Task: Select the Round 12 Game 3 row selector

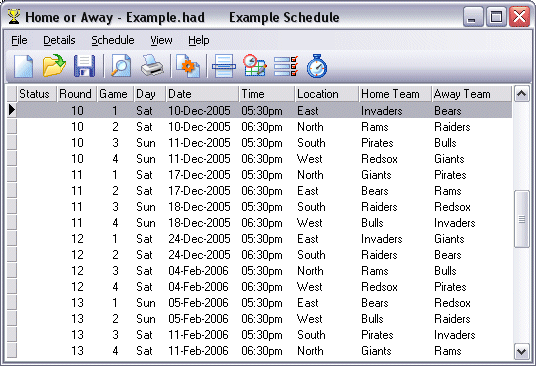Action: pos(12,271)
